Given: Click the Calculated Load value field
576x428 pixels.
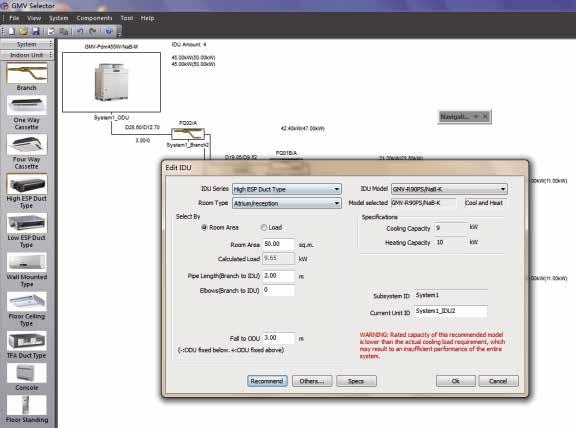Looking at the screenshot, I should 279,258.
